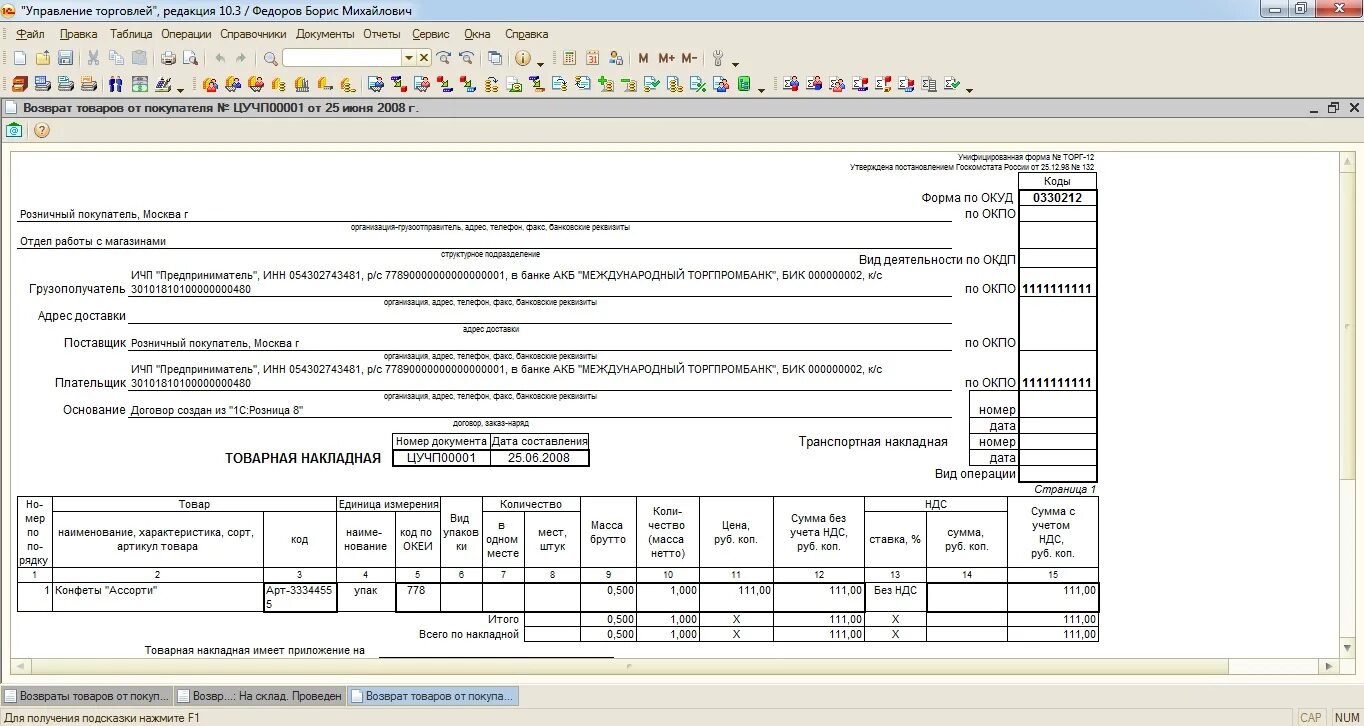This screenshot has height=726, width=1364.
Task: Click the user lock icon
Action: click(x=616, y=59)
